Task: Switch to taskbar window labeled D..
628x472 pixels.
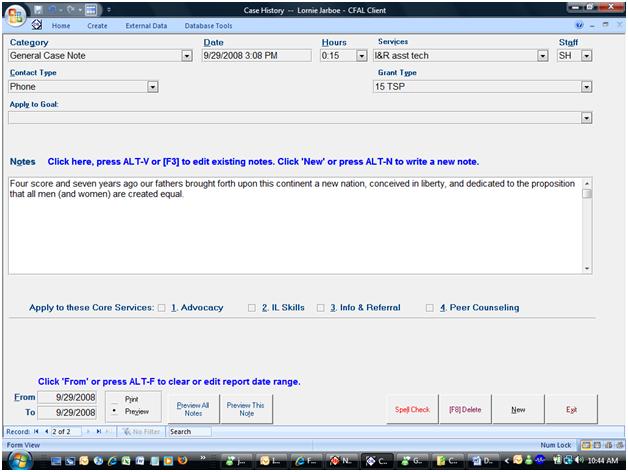Action: click(482, 461)
